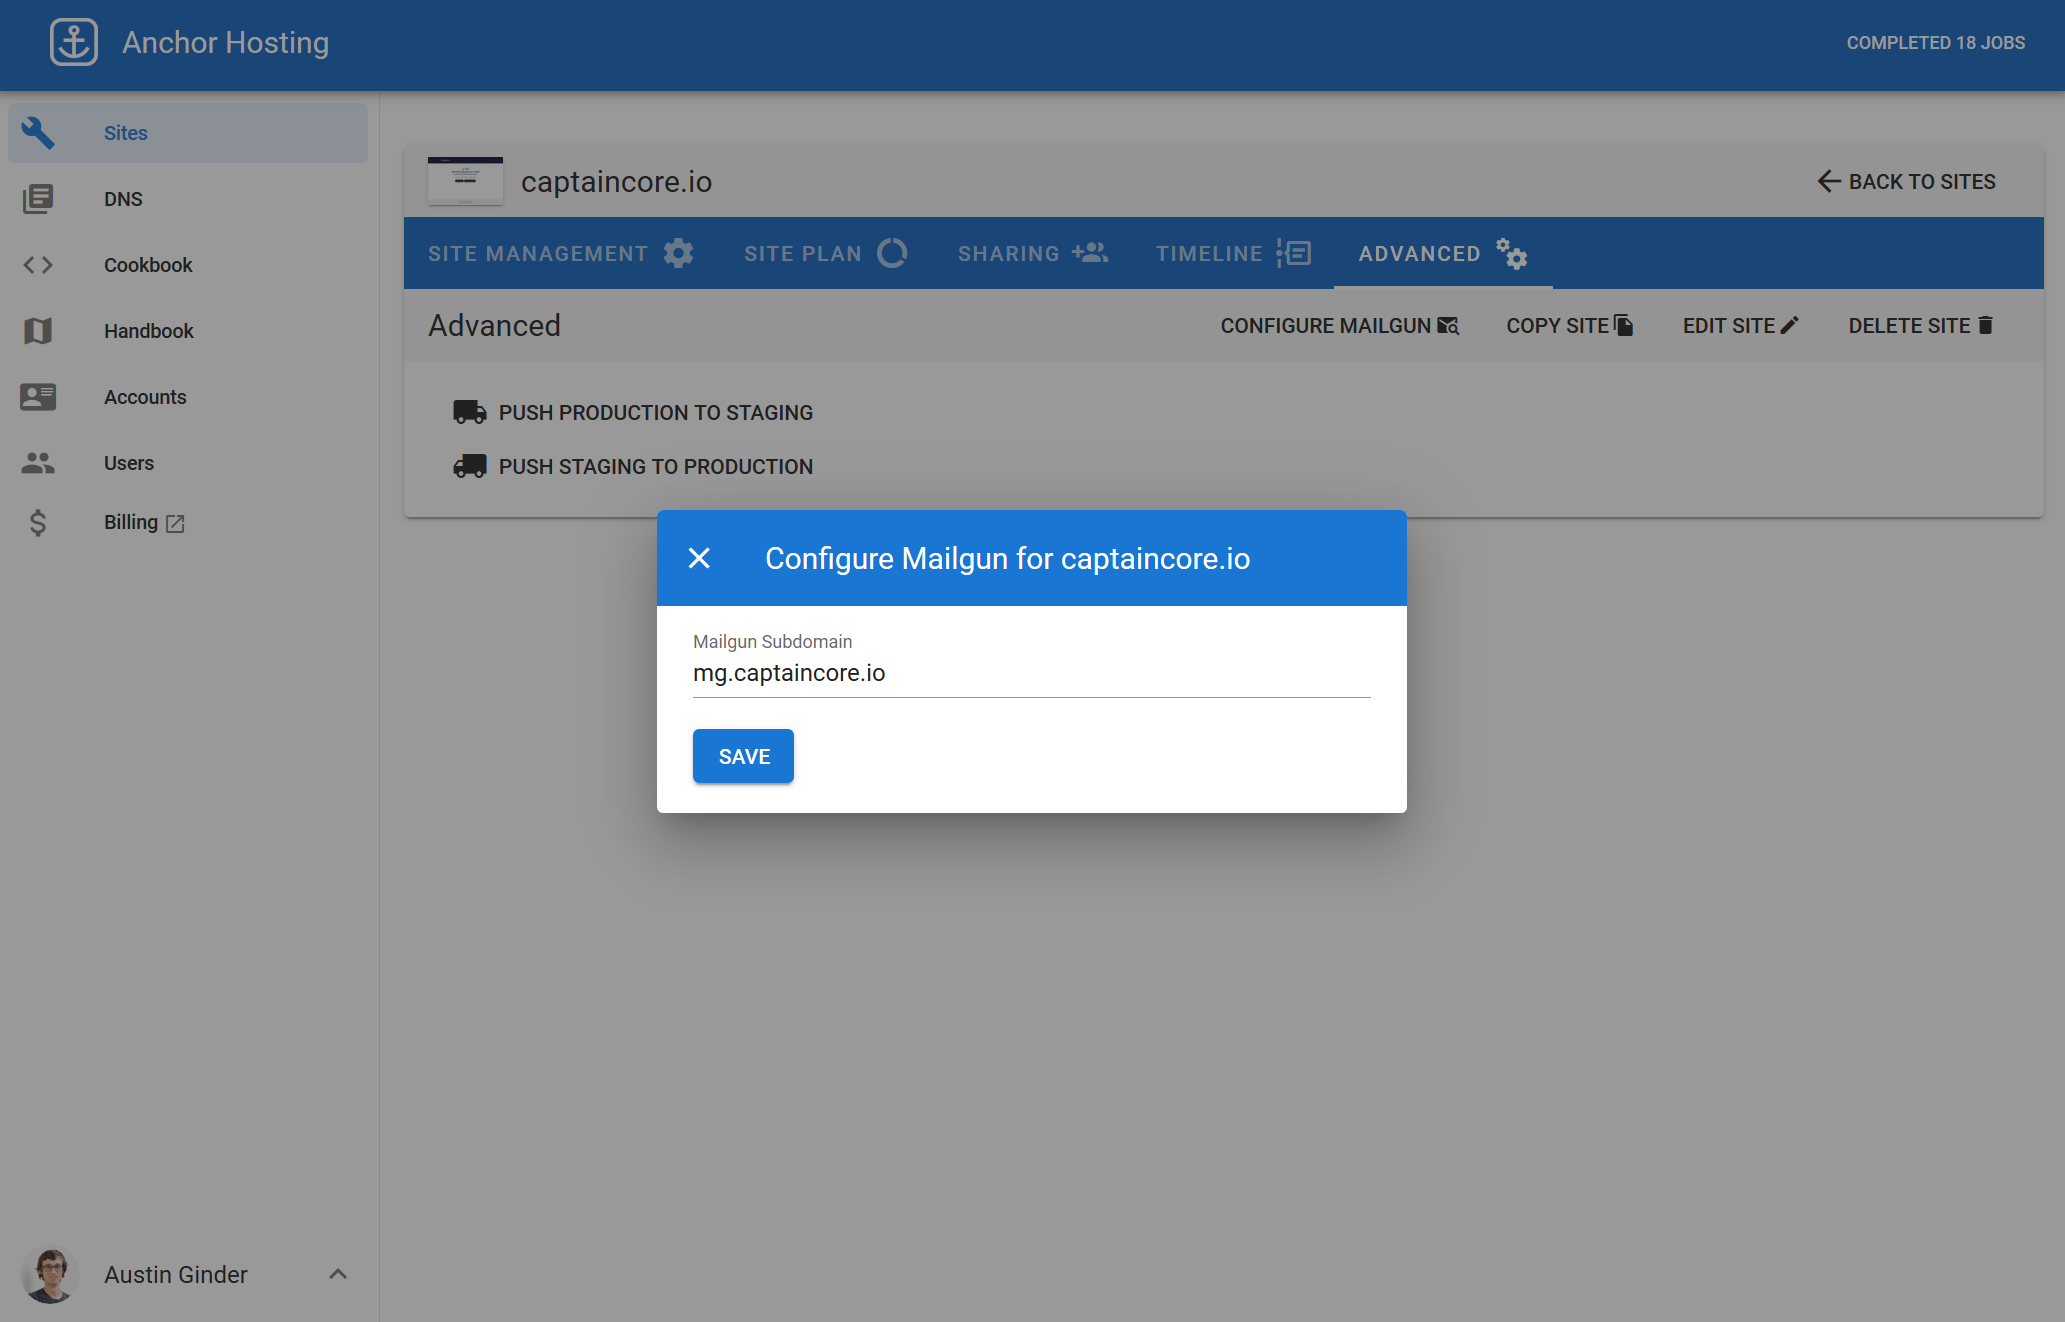Image resolution: width=2065 pixels, height=1322 pixels.
Task: Click the back arrow icon near Back to Sites
Action: click(x=1829, y=181)
